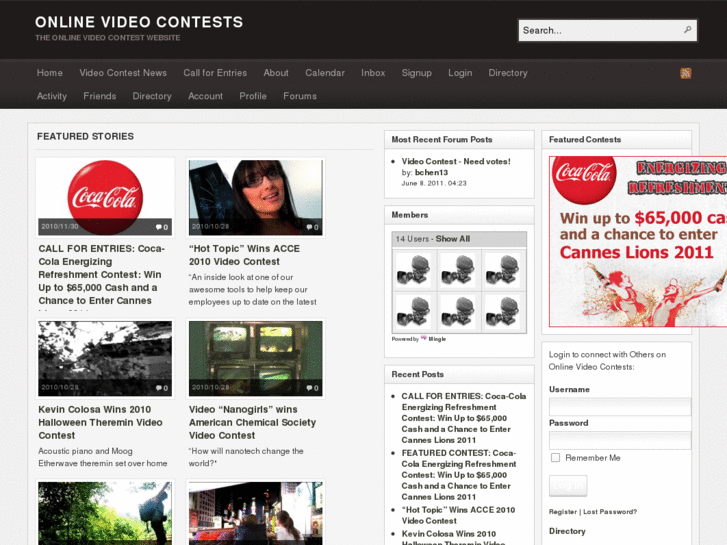The width and height of the screenshot is (727, 545).
Task: Open the Register link
Action: (563, 512)
